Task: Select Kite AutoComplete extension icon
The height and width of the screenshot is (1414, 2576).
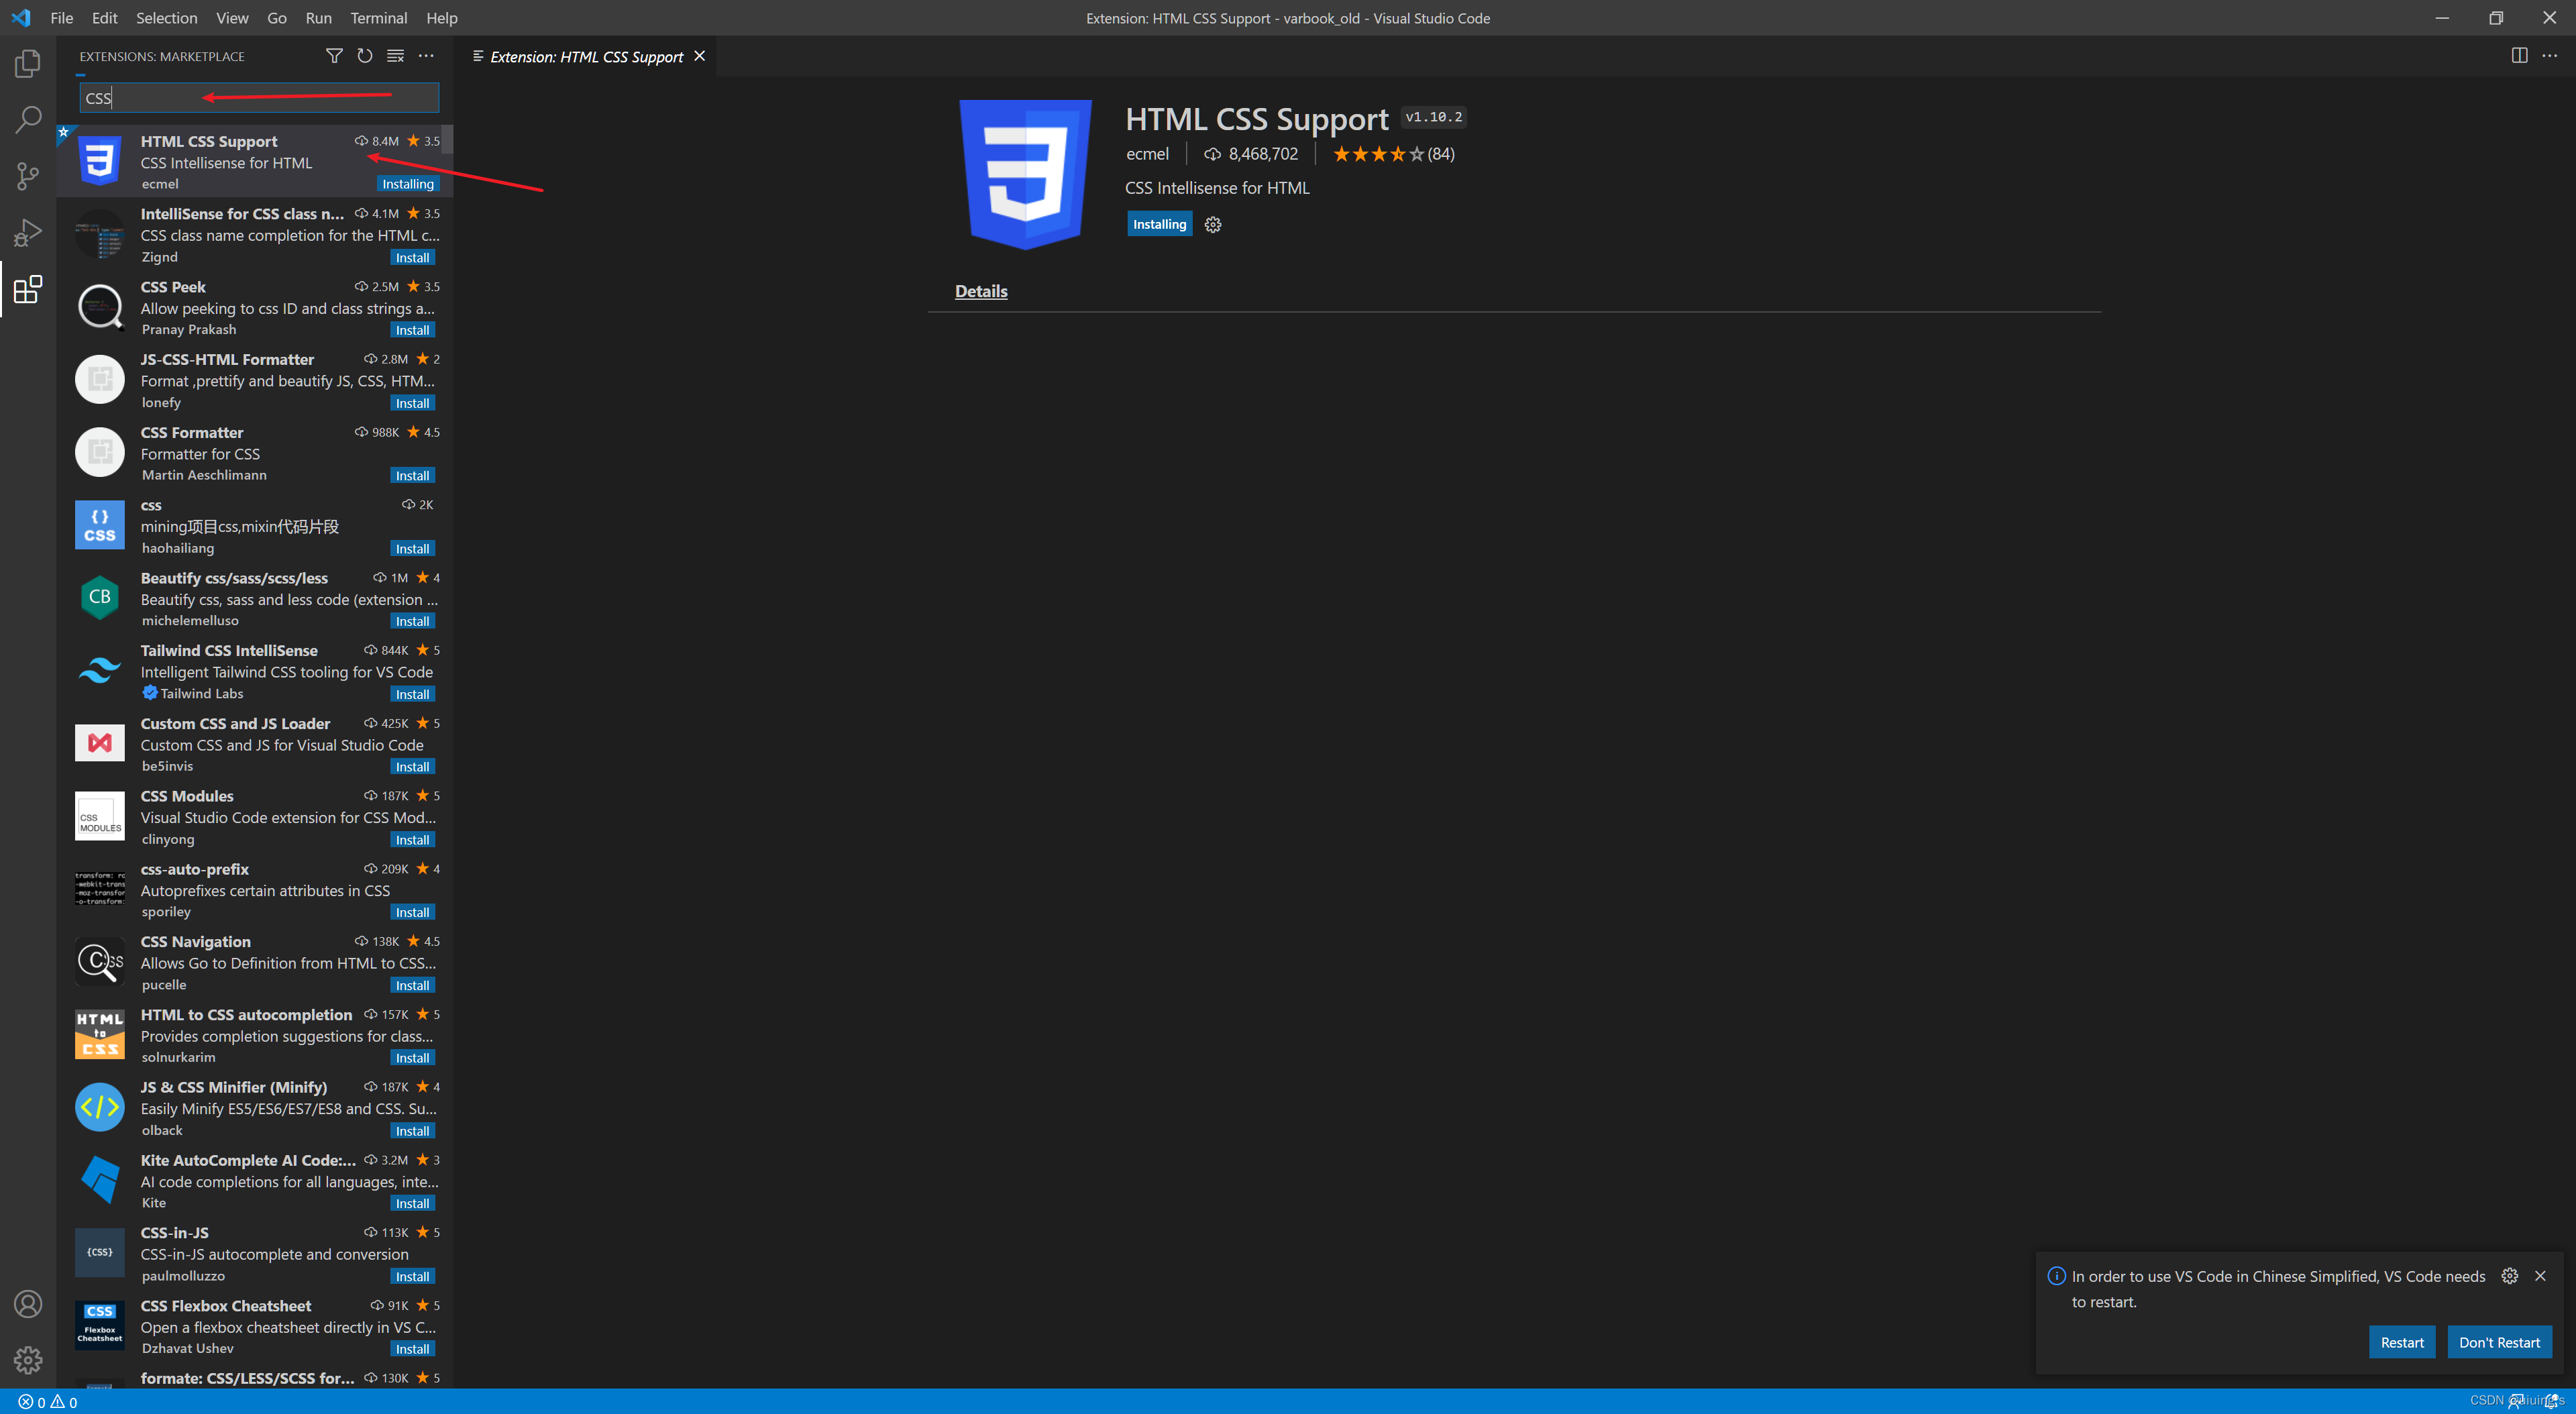Action: [100, 1180]
